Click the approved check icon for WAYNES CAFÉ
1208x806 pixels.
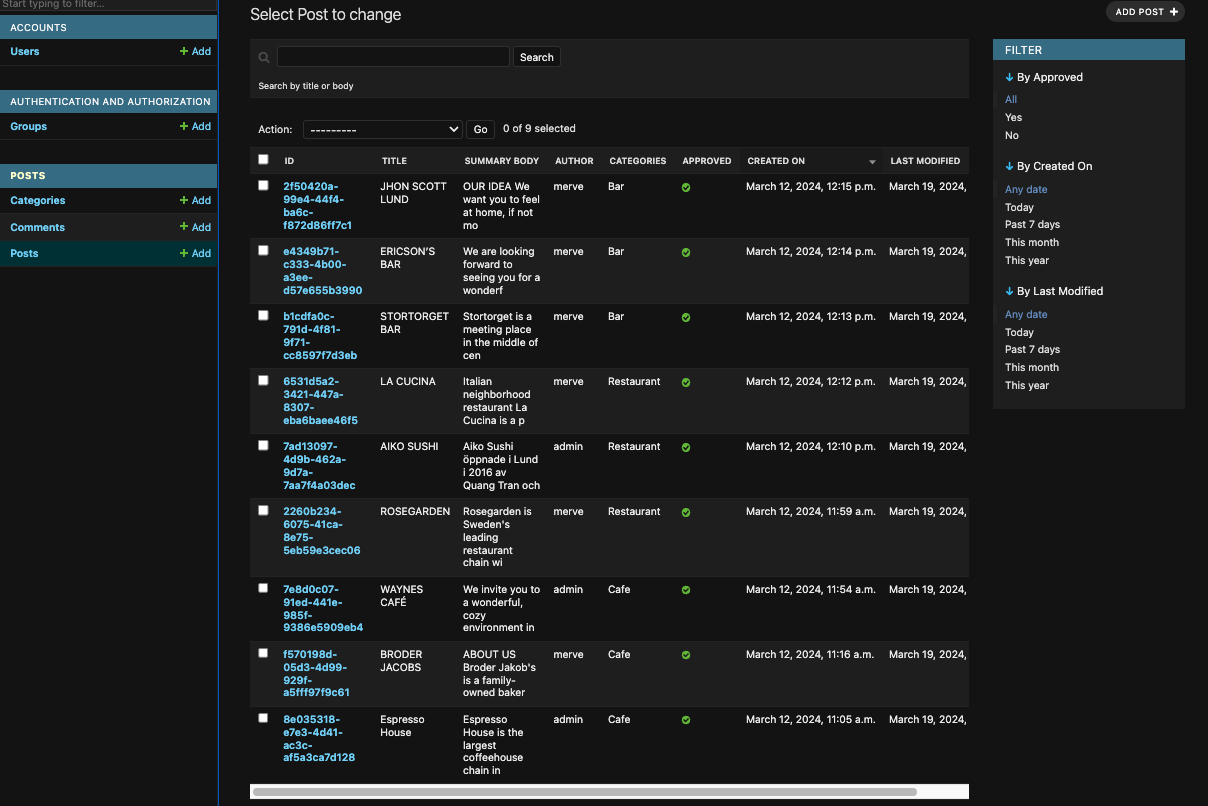point(686,590)
